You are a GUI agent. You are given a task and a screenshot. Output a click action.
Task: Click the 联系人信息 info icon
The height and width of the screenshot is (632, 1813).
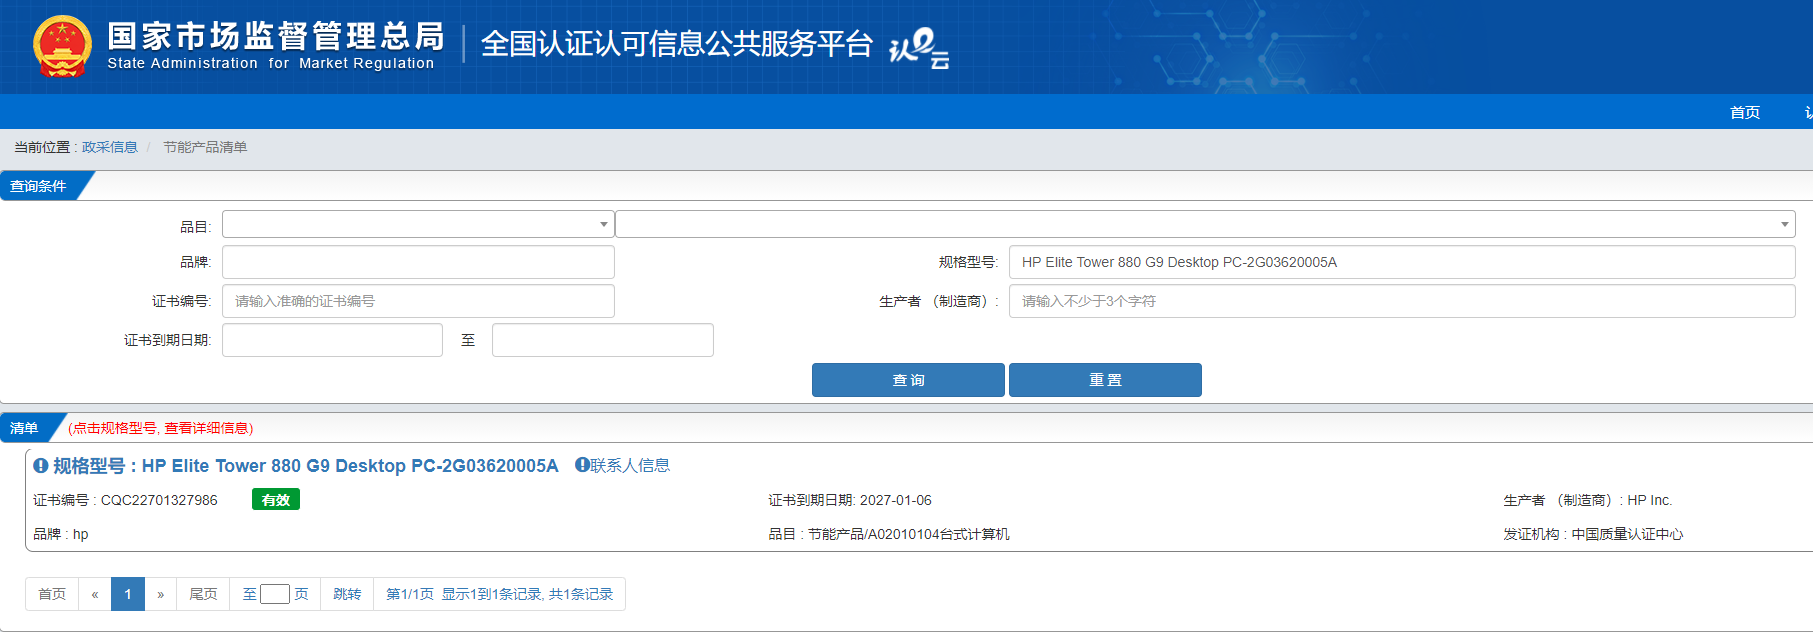(x=582, y=465)
